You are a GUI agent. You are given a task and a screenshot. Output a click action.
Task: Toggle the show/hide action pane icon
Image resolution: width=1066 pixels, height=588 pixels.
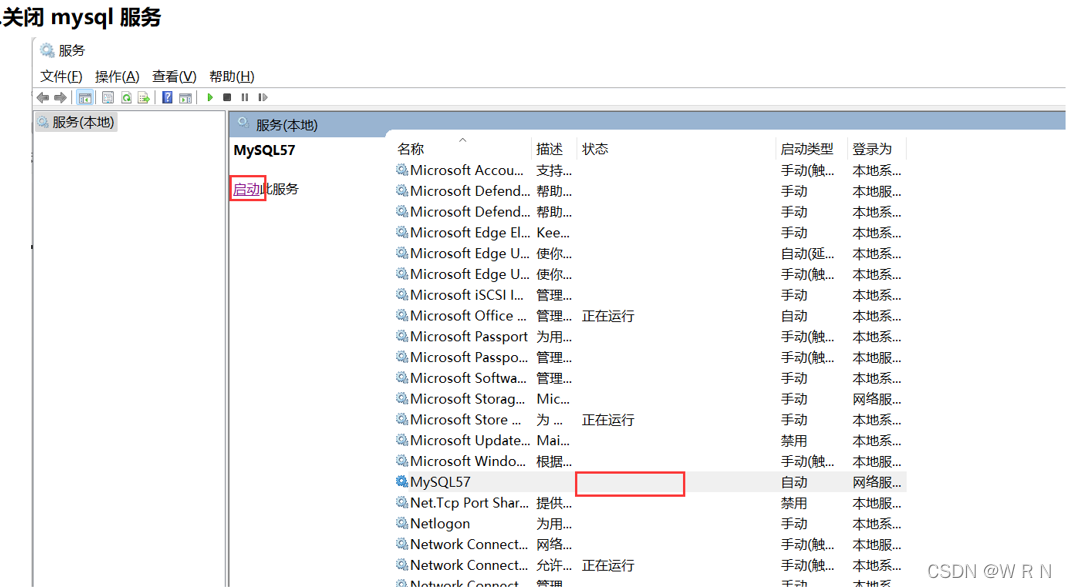[185, 98]
